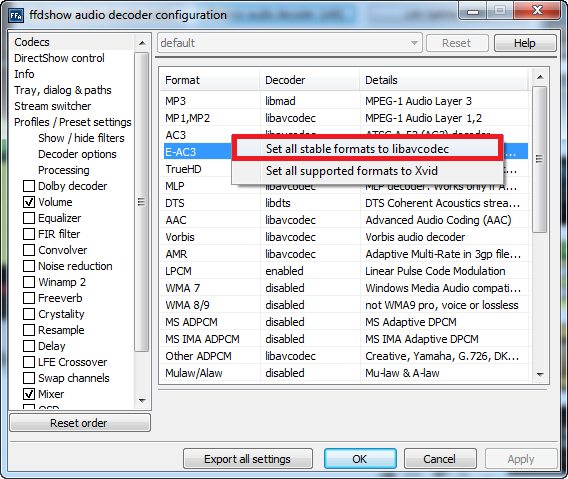Enable the Dolby decoder checkbox
568x479 pixels.
29,186
